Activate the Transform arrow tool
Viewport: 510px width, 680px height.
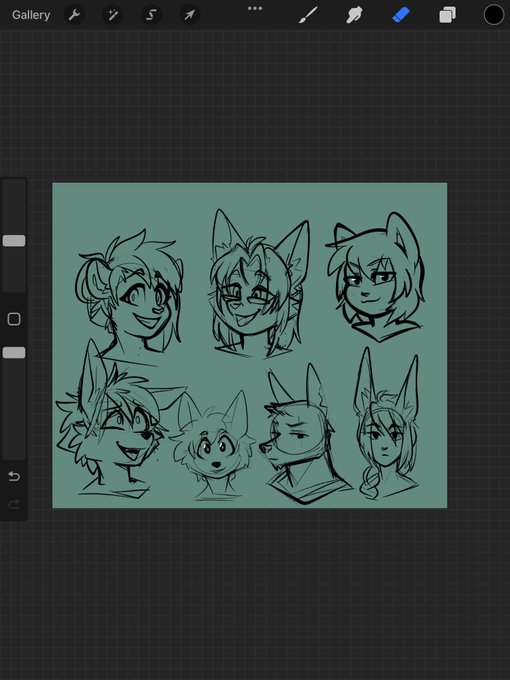190,16
